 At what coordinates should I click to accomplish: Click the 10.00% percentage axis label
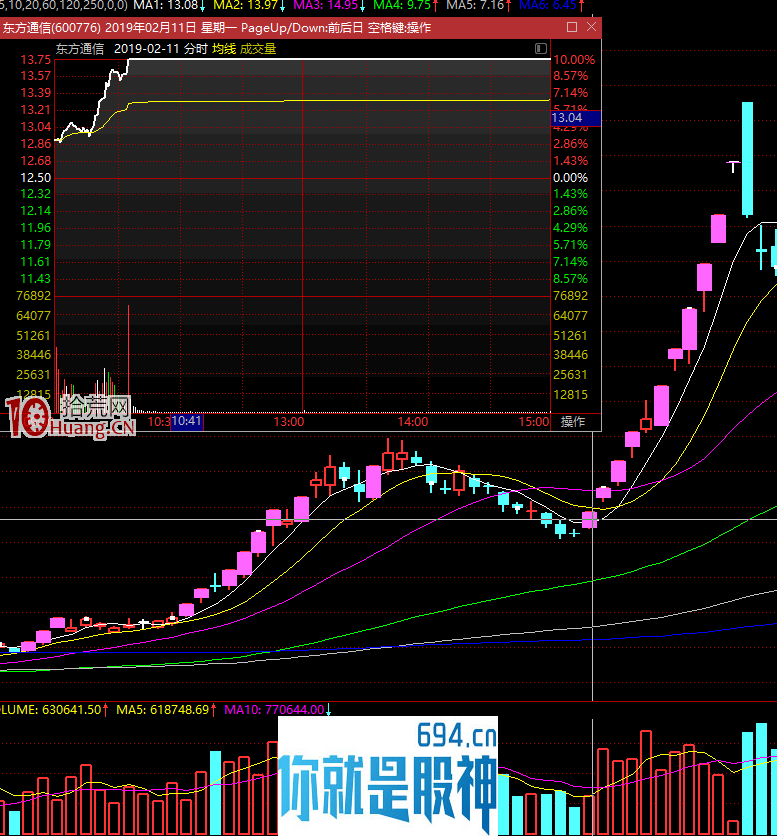click(574, 60)
